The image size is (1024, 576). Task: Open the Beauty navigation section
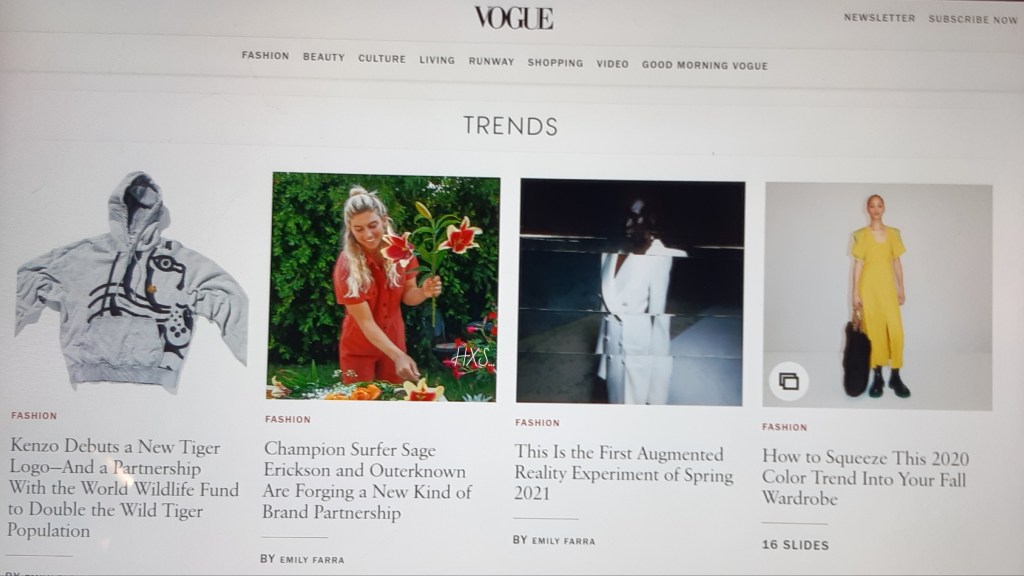(324, 57)
